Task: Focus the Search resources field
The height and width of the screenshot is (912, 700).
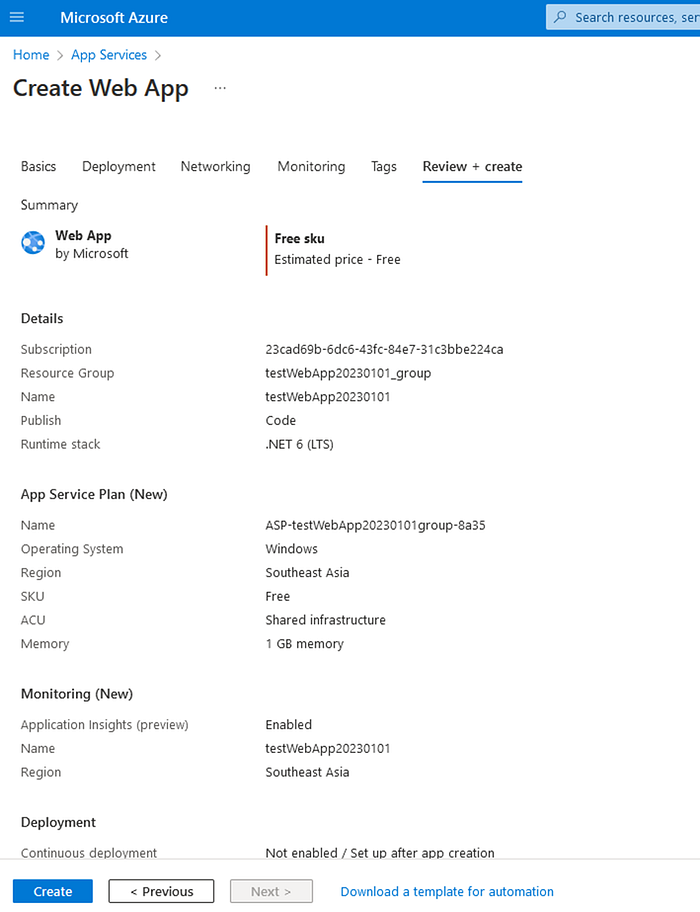Action: click(623, 17)
